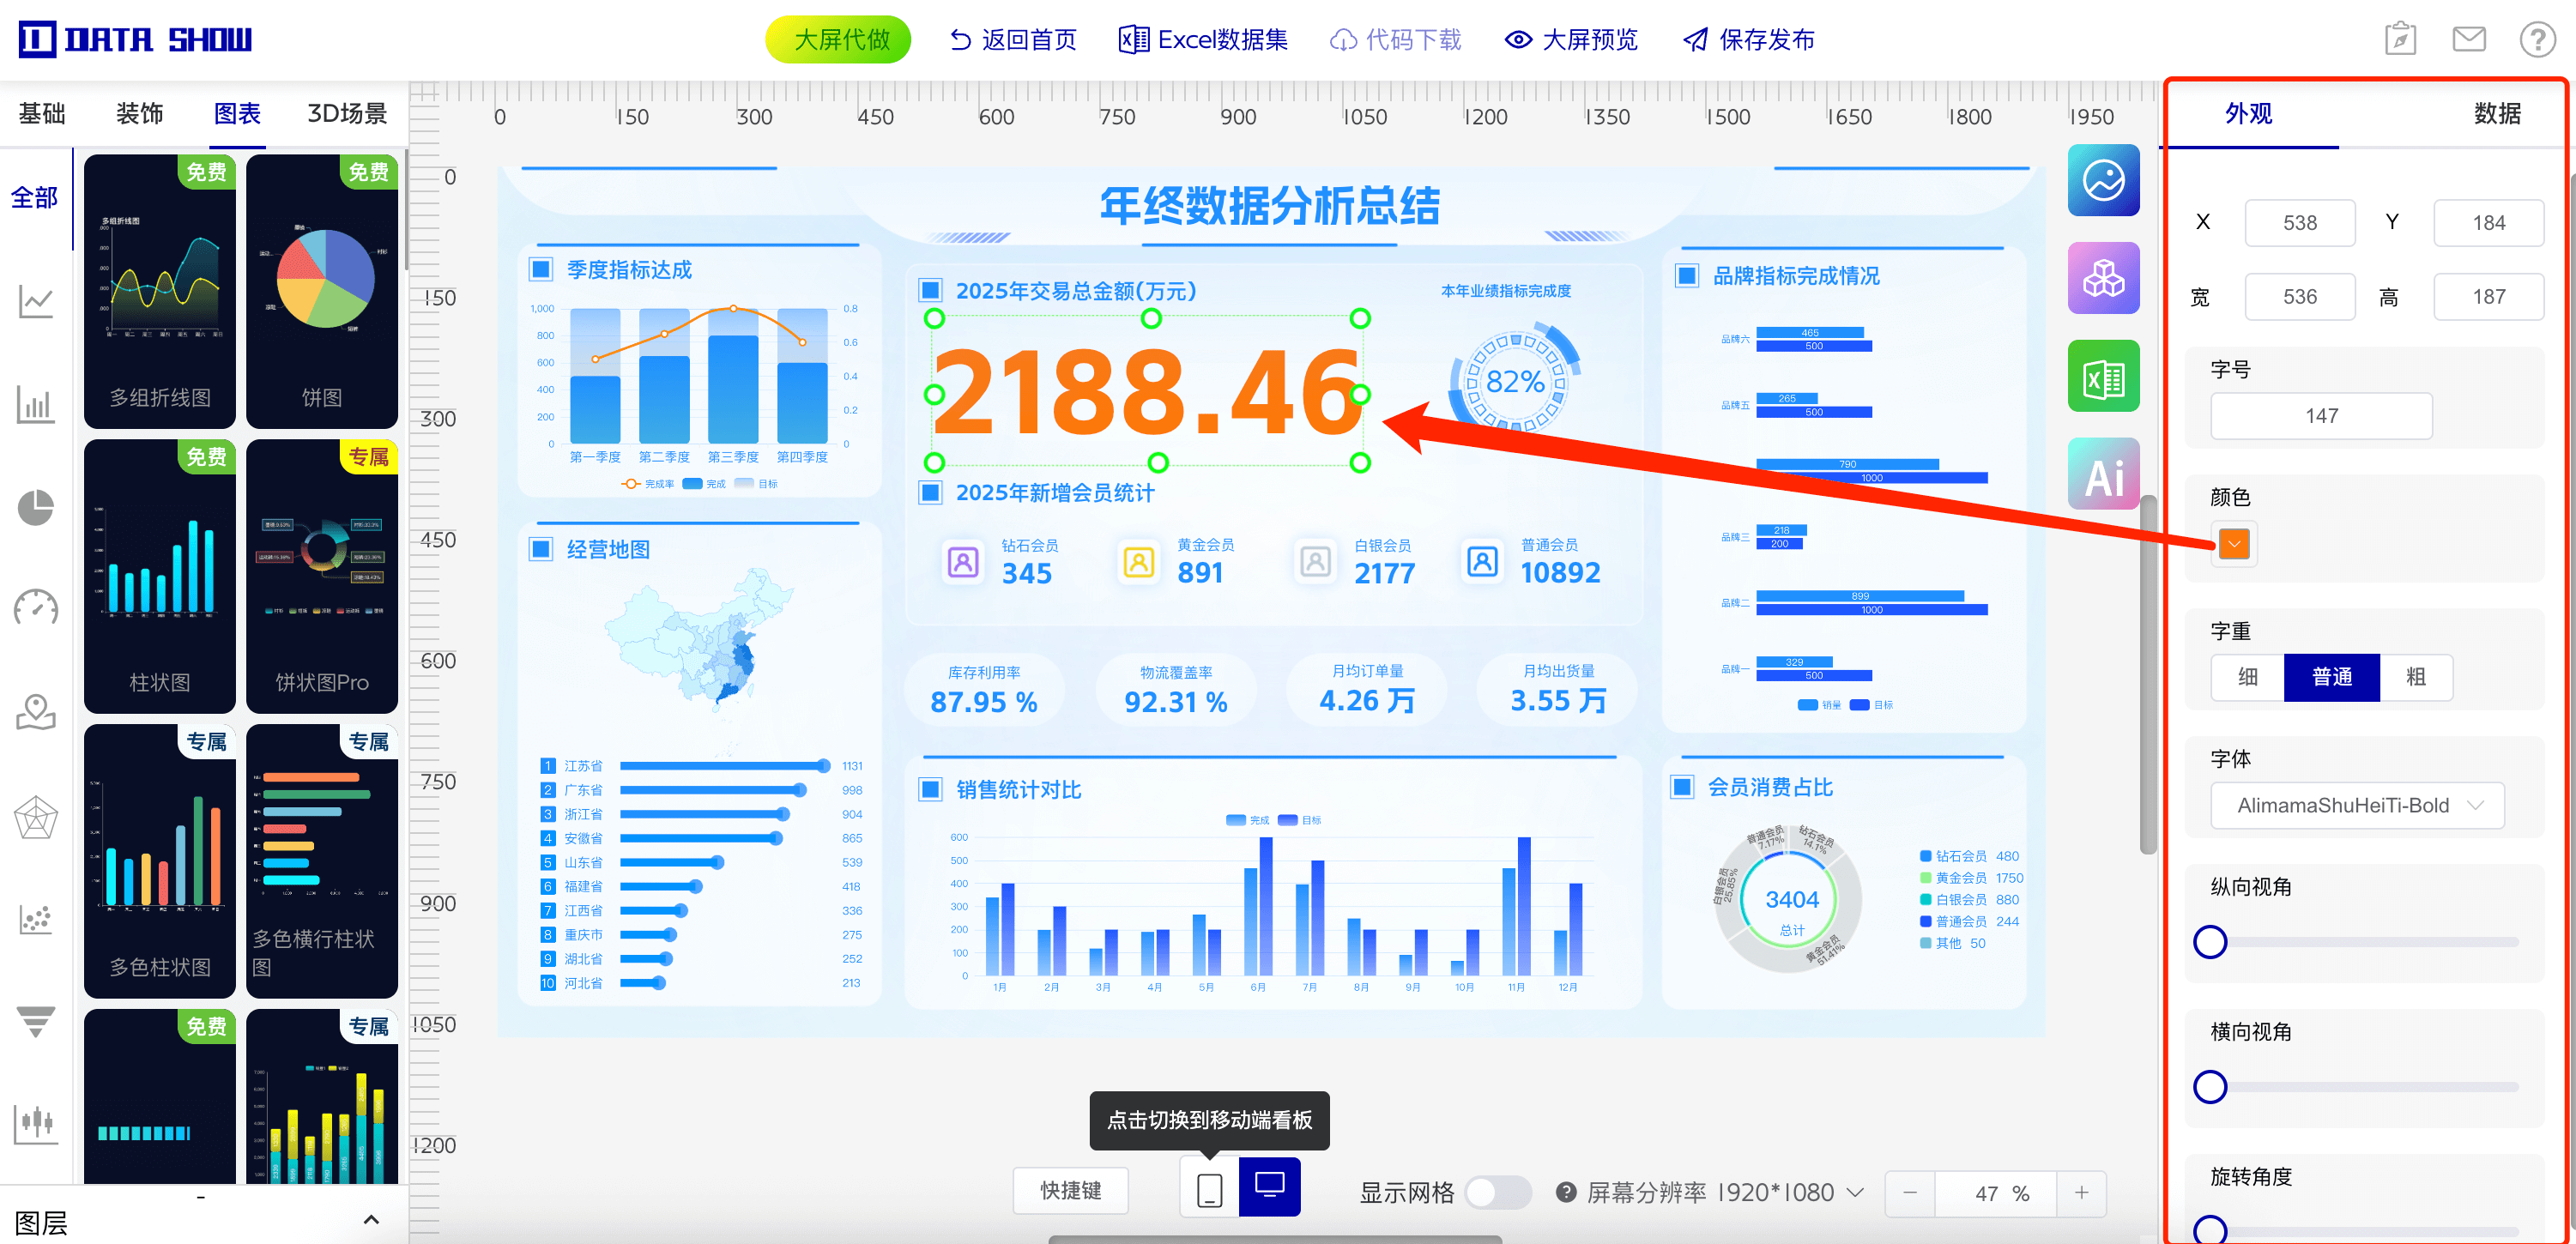Open the 3D场景 tab

point(346,114)
